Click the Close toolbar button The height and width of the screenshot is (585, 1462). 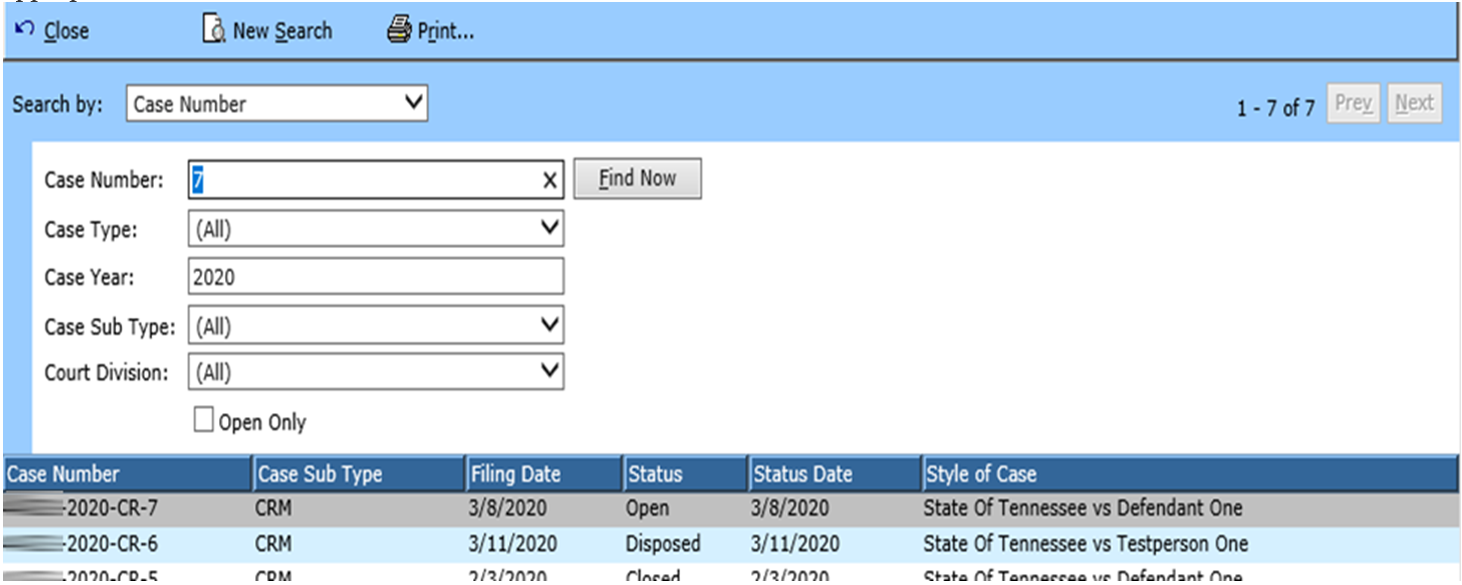pyautogui.click(x=54, y=31)
